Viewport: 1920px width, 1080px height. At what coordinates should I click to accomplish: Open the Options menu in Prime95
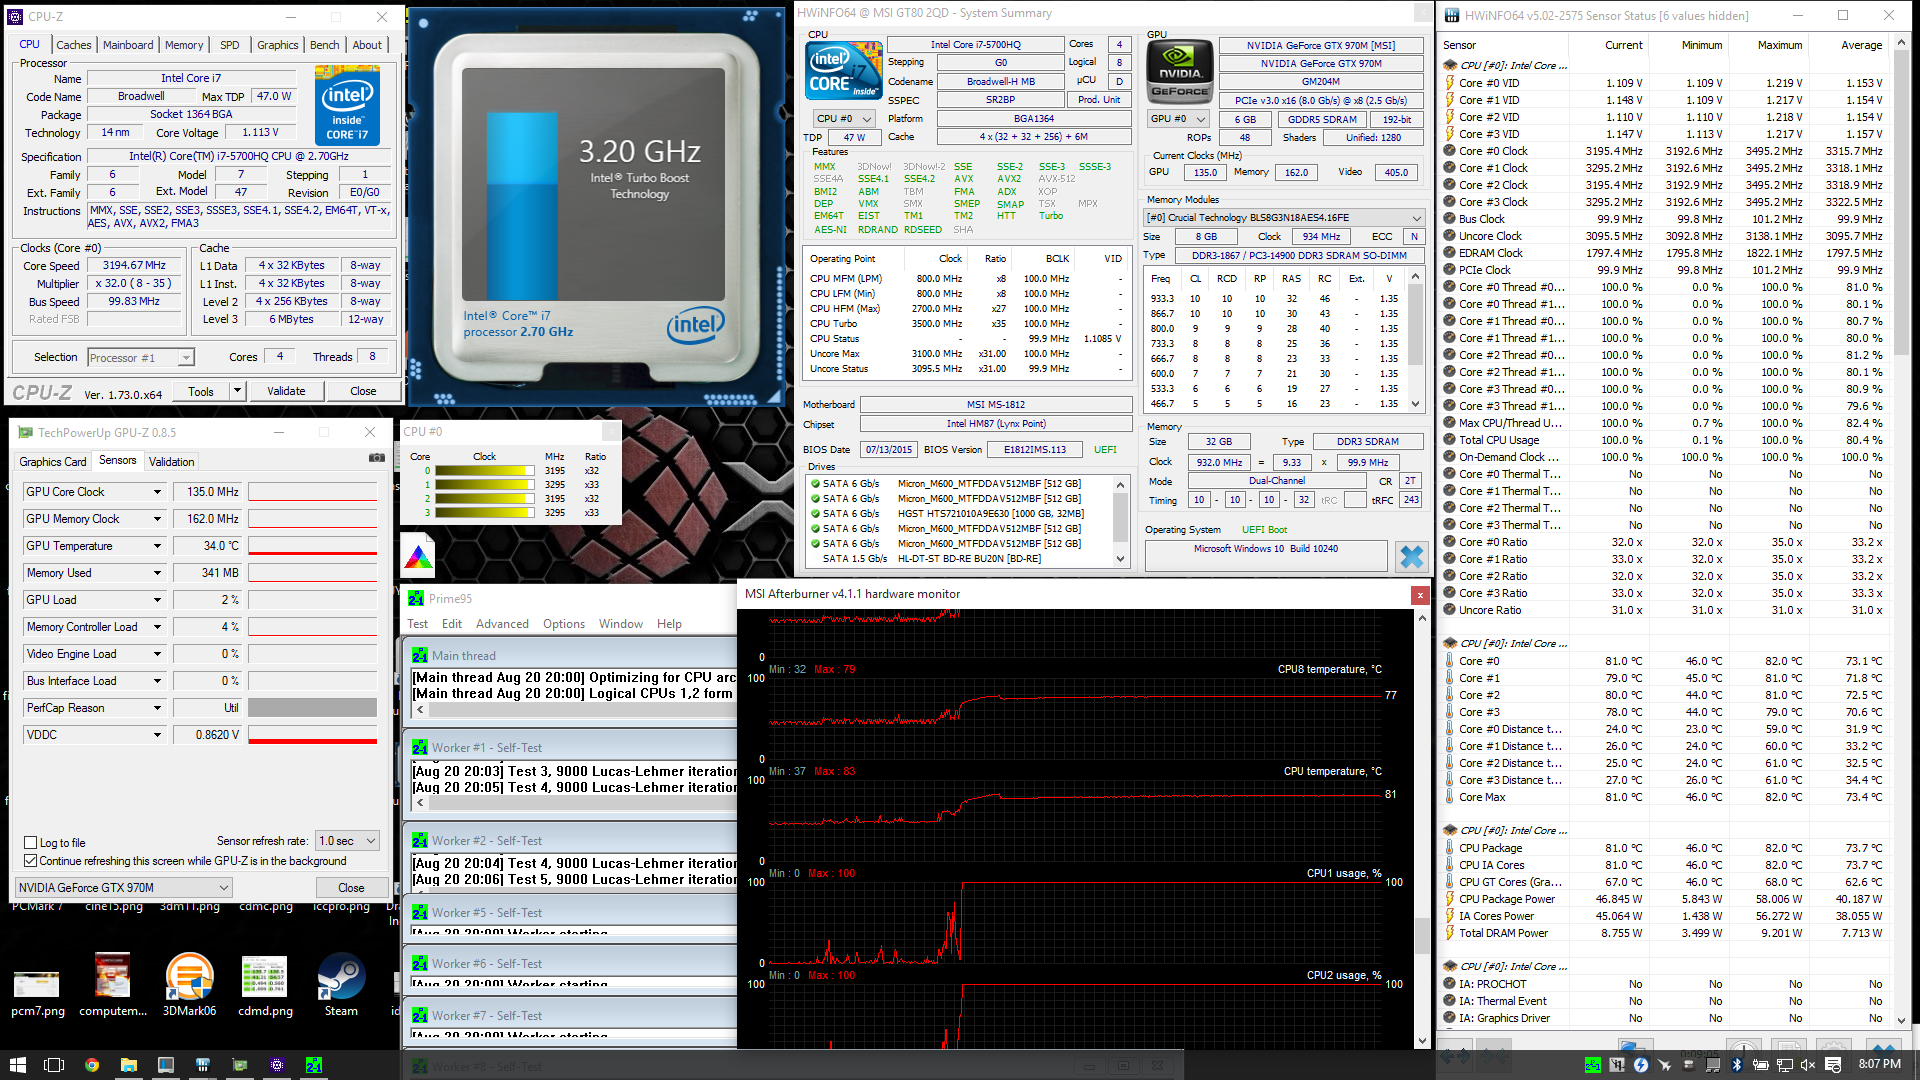[x=564, y=624]
